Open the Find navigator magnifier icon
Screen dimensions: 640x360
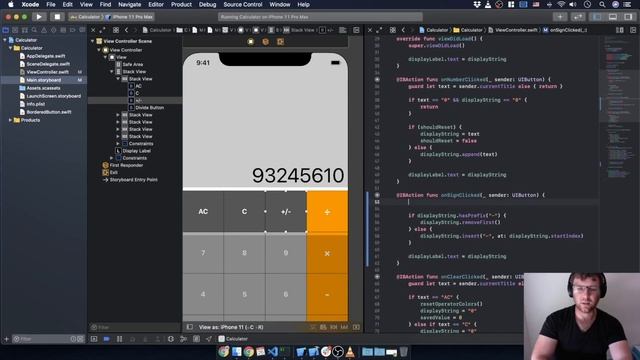click(34, 30)
